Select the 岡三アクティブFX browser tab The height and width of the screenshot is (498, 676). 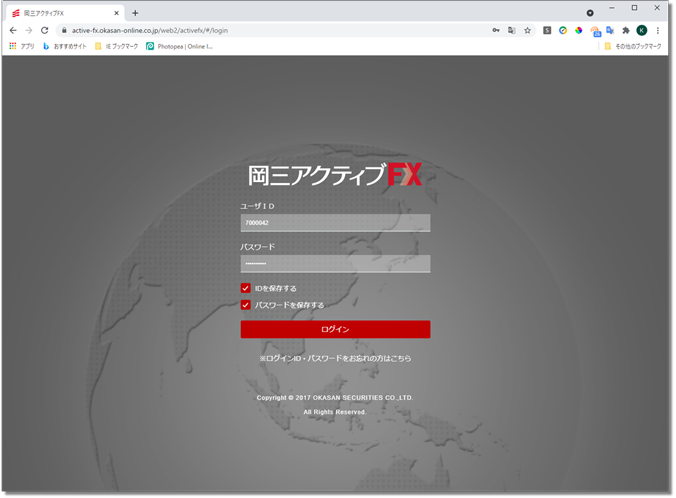click(x=65, y=13)
